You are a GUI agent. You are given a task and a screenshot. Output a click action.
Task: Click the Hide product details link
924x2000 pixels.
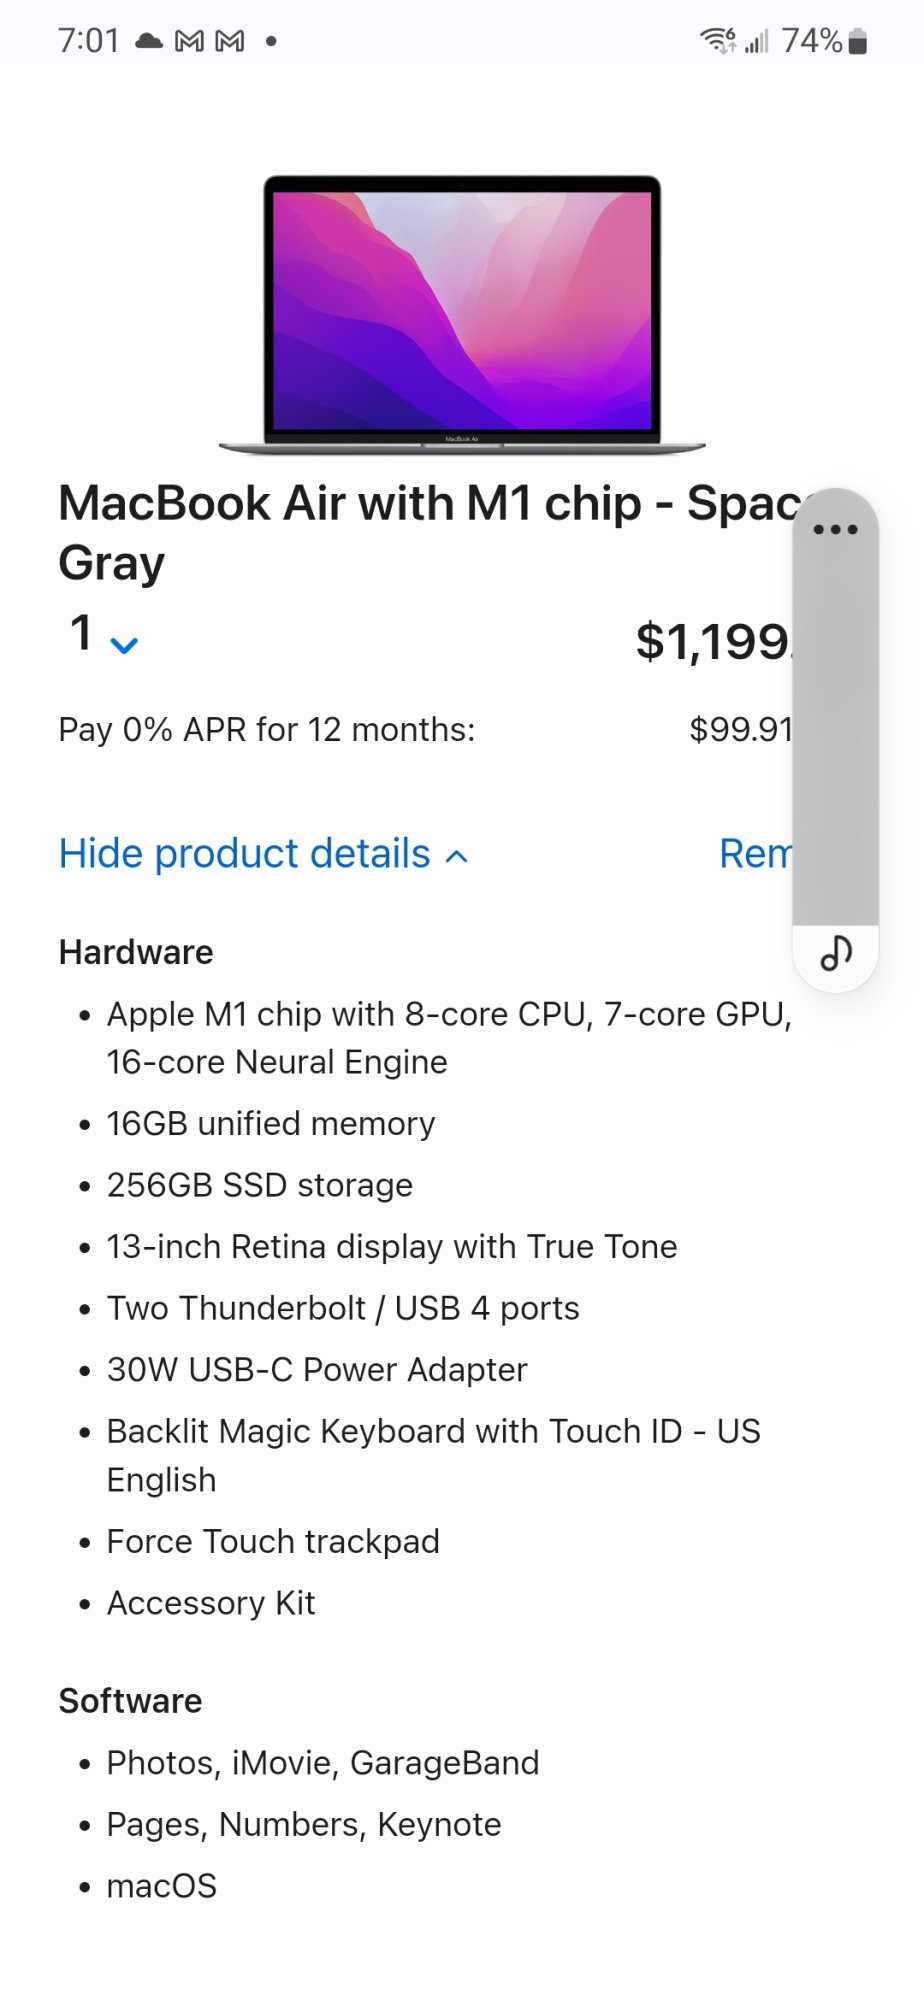pyautogui.click(x=244, y=854)
